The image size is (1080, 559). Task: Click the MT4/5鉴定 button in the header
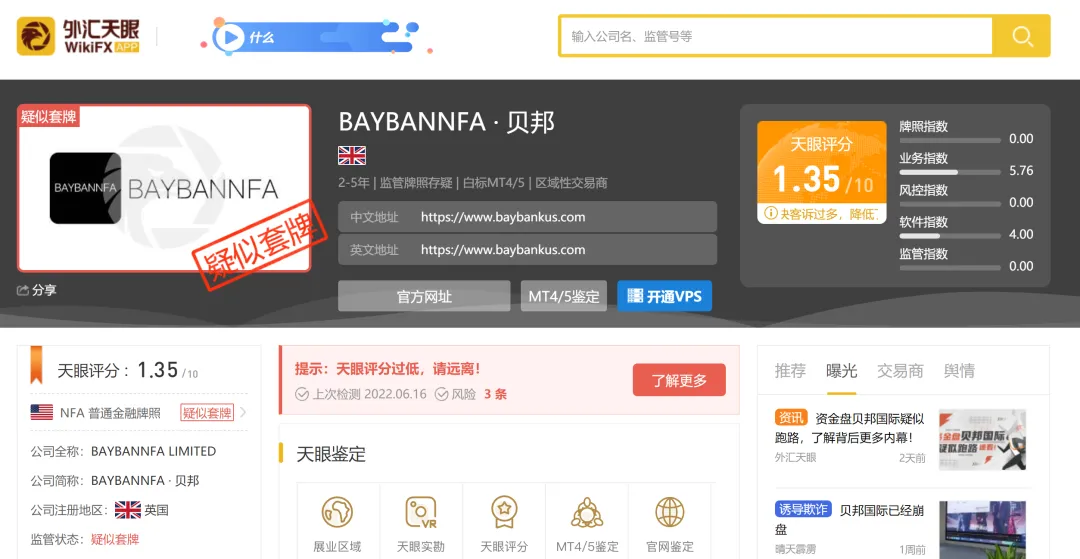(563, 296)
